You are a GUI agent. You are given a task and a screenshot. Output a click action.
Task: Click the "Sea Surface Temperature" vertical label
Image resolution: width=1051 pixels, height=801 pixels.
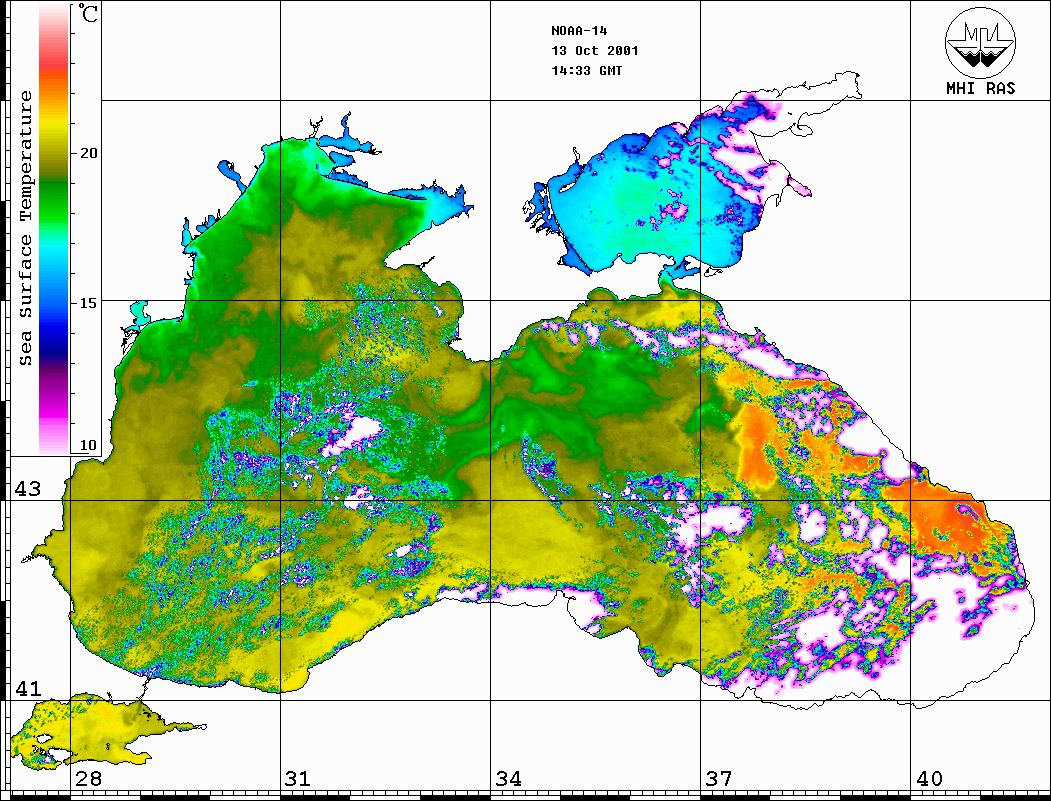25,228
